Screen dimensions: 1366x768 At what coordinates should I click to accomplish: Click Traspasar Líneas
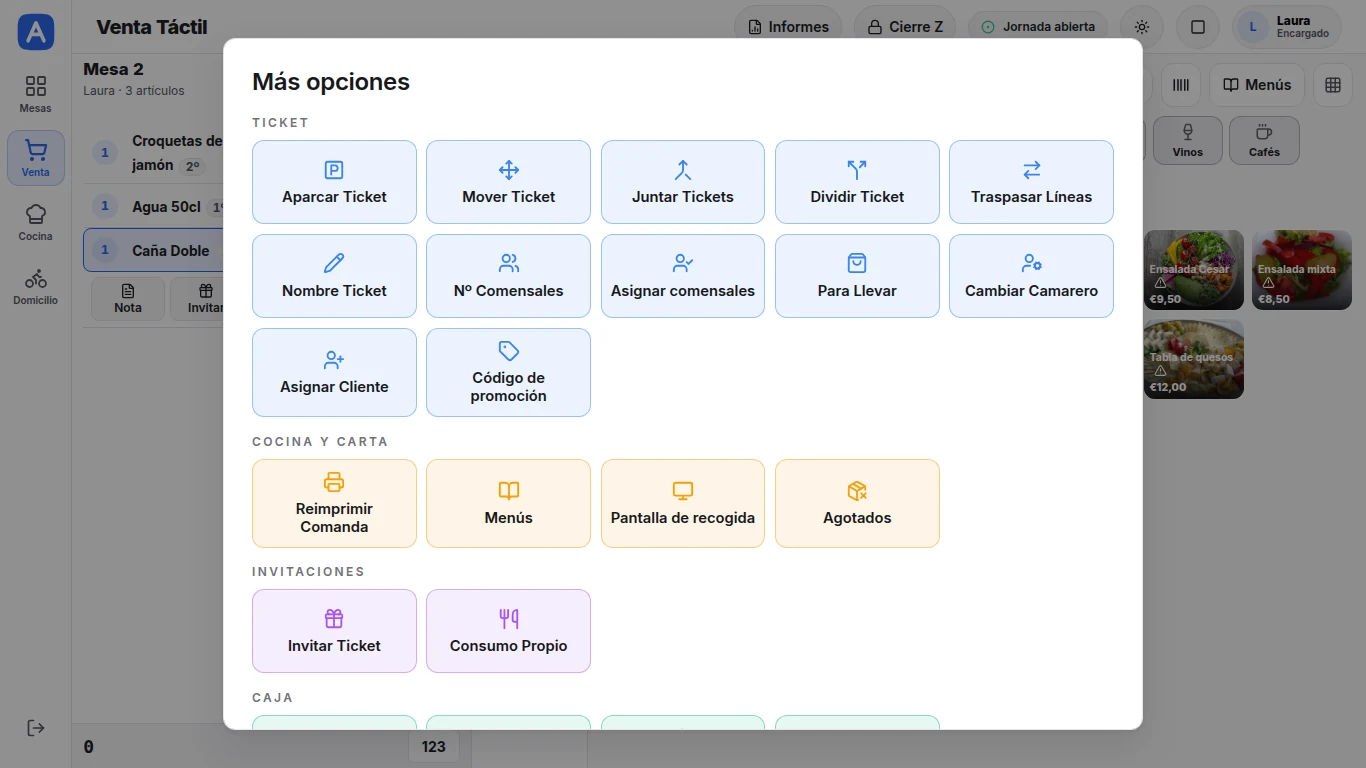pyautogui.click(x=1031, y=182)
